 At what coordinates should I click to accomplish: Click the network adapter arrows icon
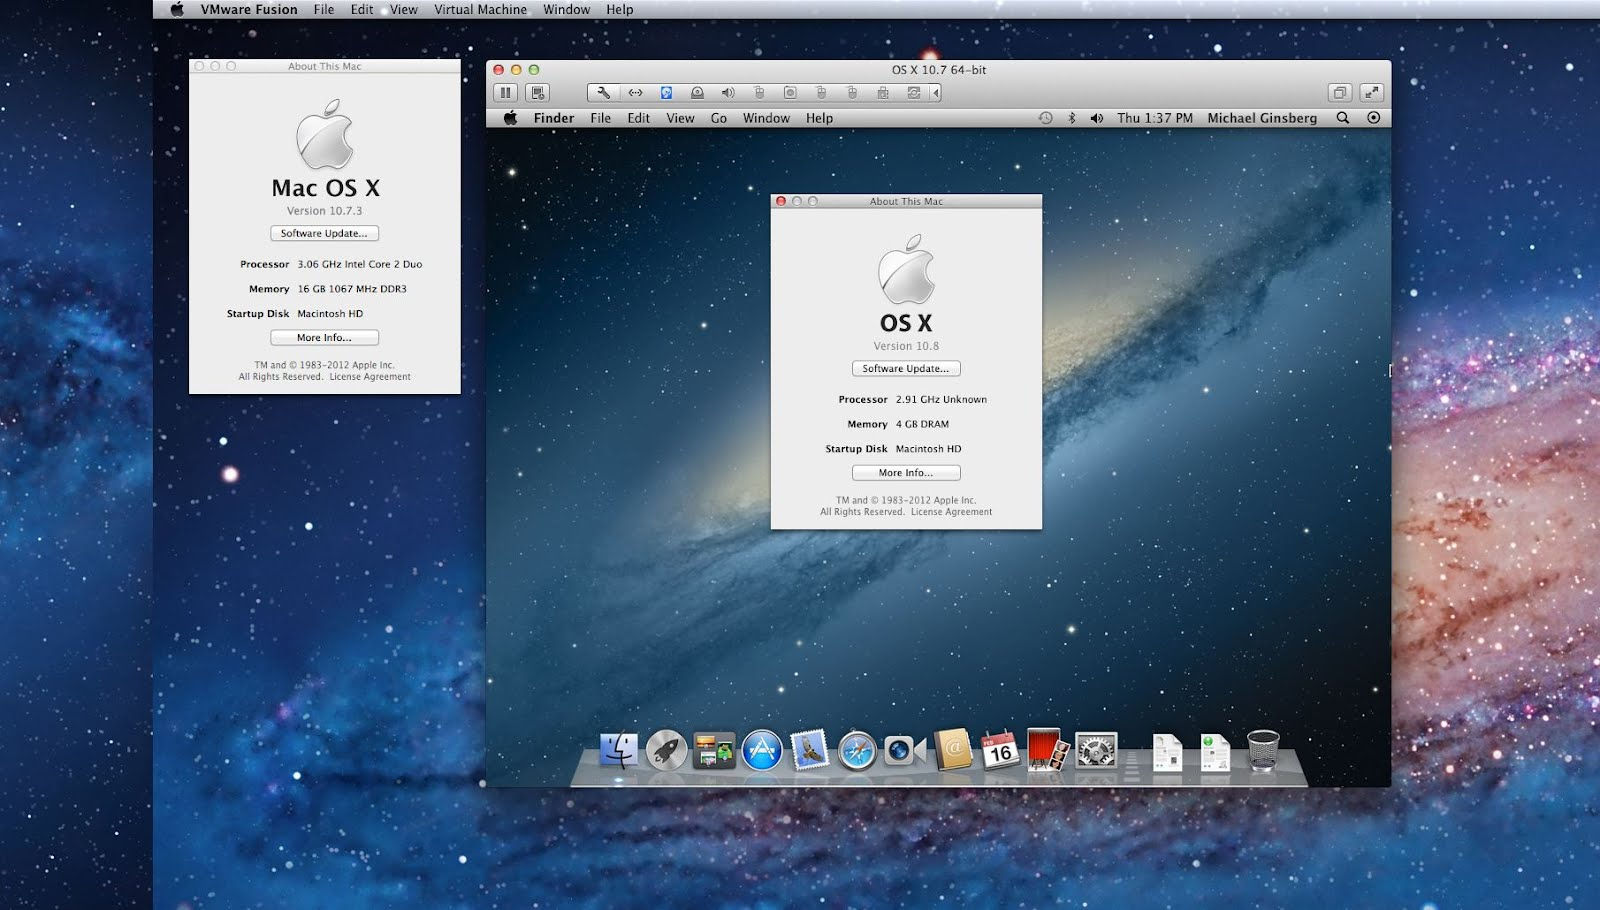pyautogui.click(x=635, y=93)
